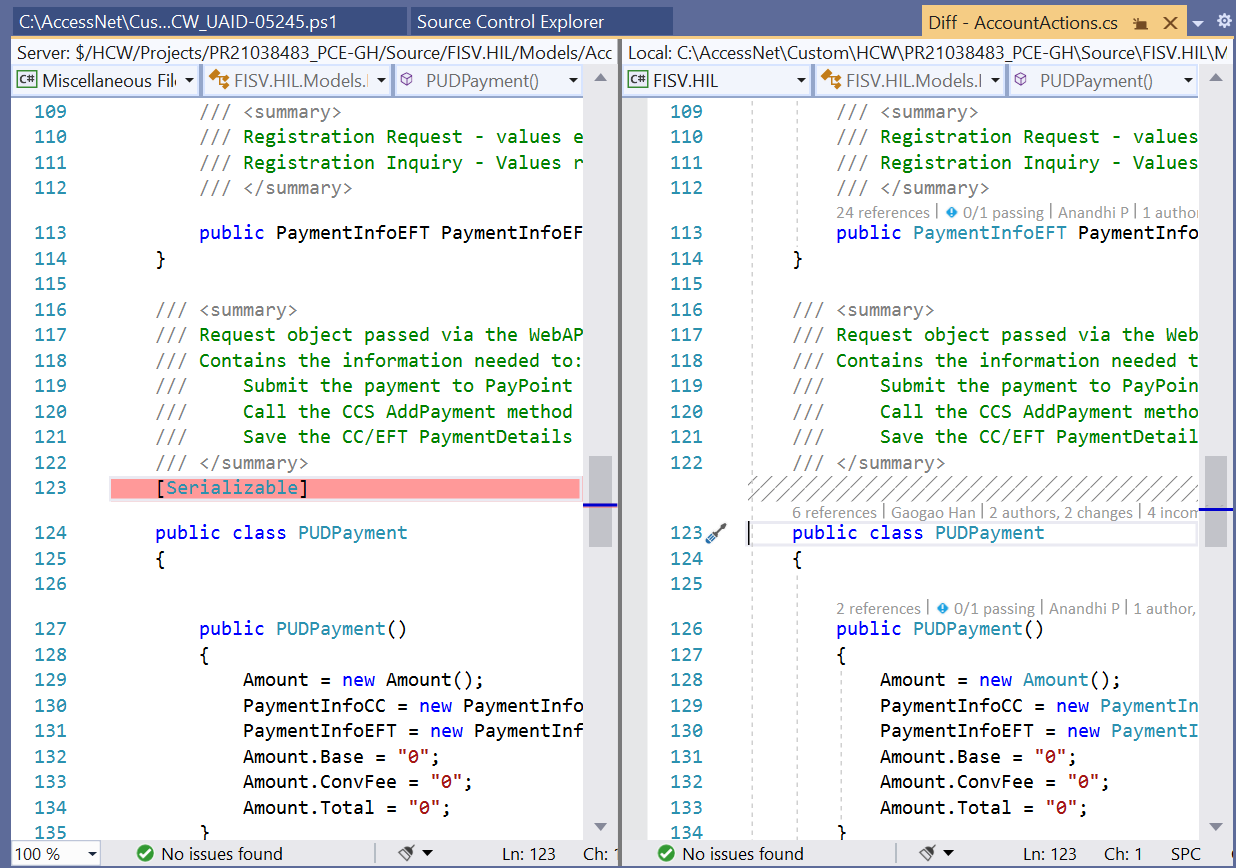Image resolution: width=1236 pixels, height=868 pixels.
Task: Click Gaogao Han author CodeLens
Action: tap(934, 512)
